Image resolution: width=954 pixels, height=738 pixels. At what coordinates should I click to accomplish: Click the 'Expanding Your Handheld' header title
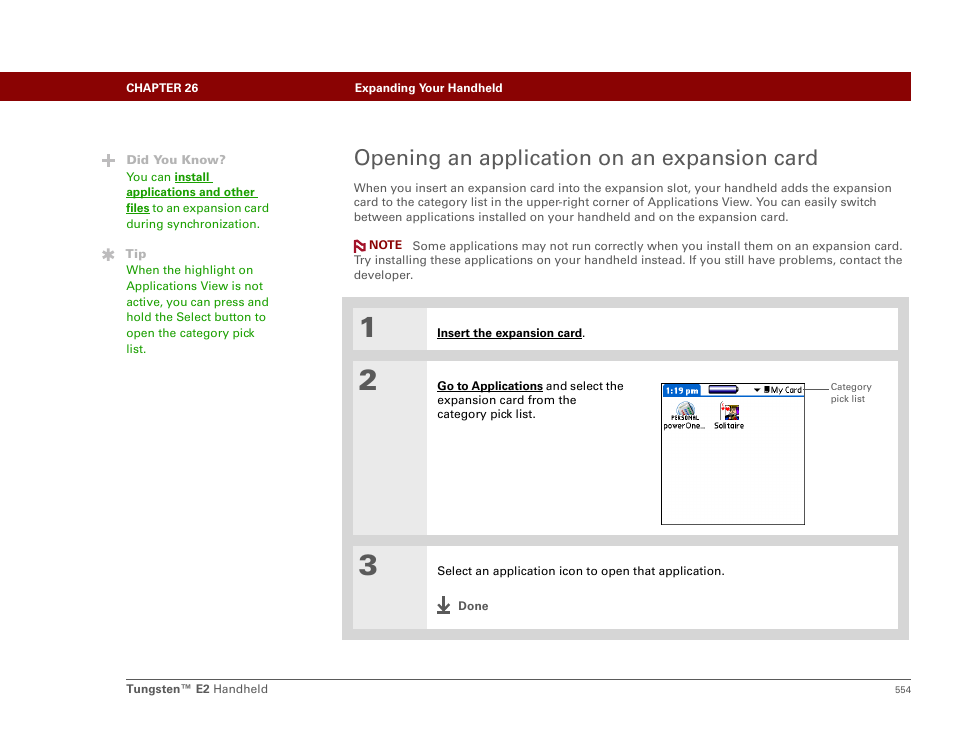coord(428,88)
